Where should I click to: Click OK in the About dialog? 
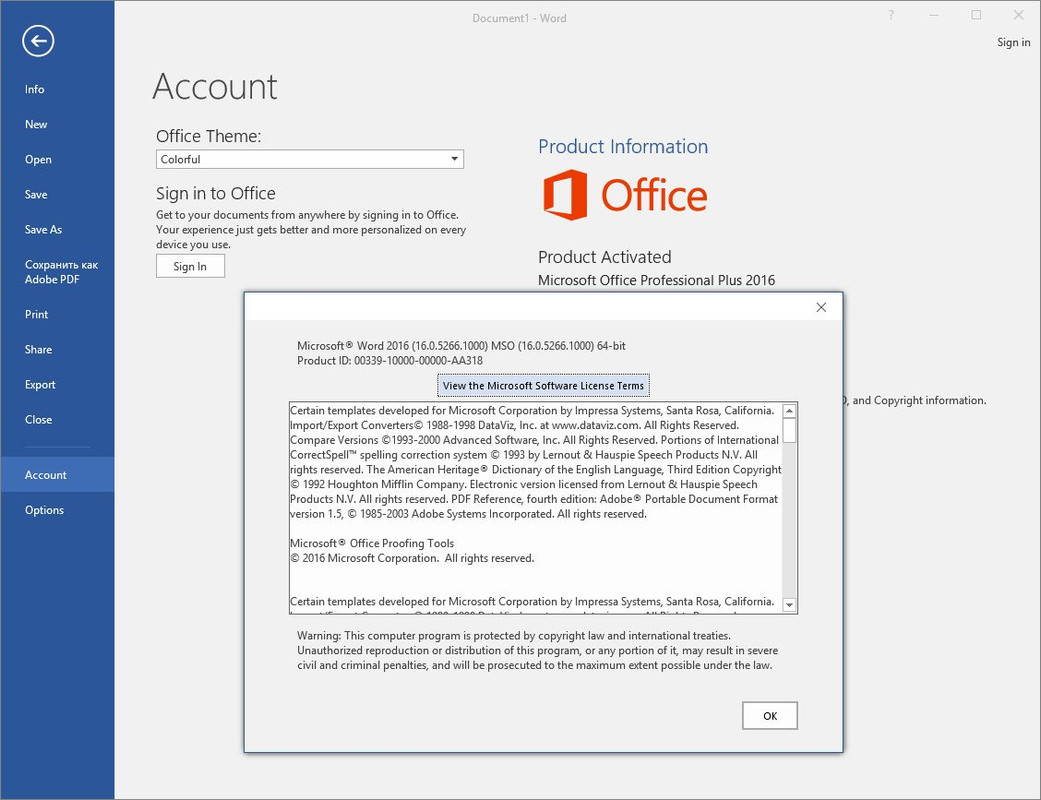click(x=770, y=716)
